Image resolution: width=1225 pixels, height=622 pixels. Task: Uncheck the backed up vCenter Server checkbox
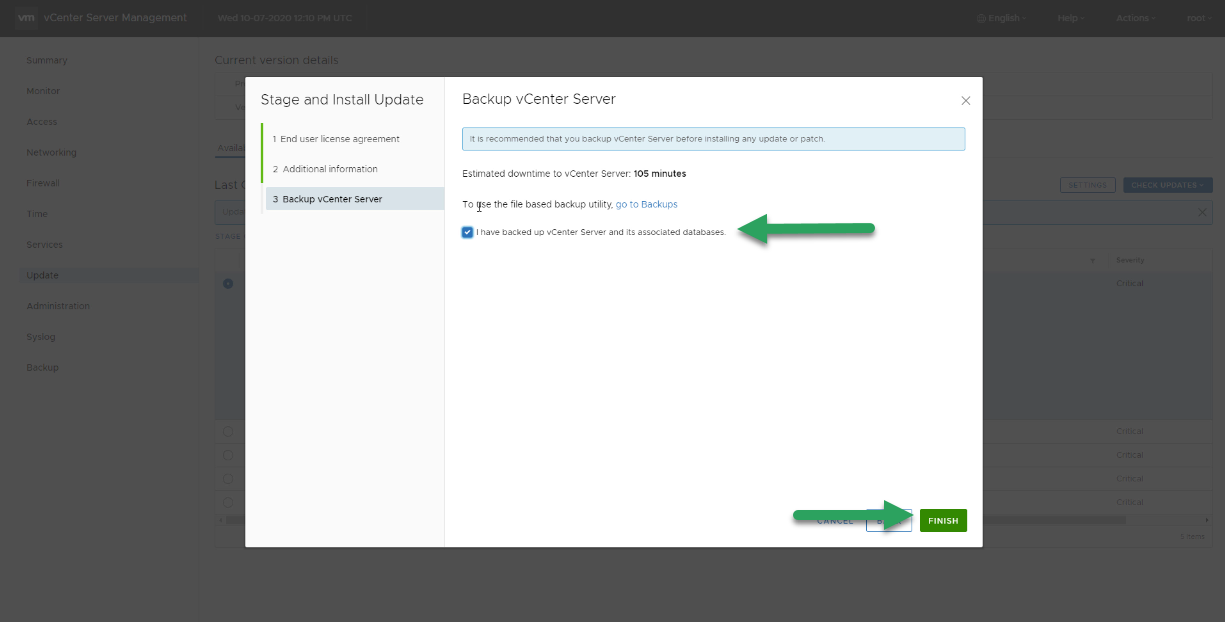click(x=468, y=232)
